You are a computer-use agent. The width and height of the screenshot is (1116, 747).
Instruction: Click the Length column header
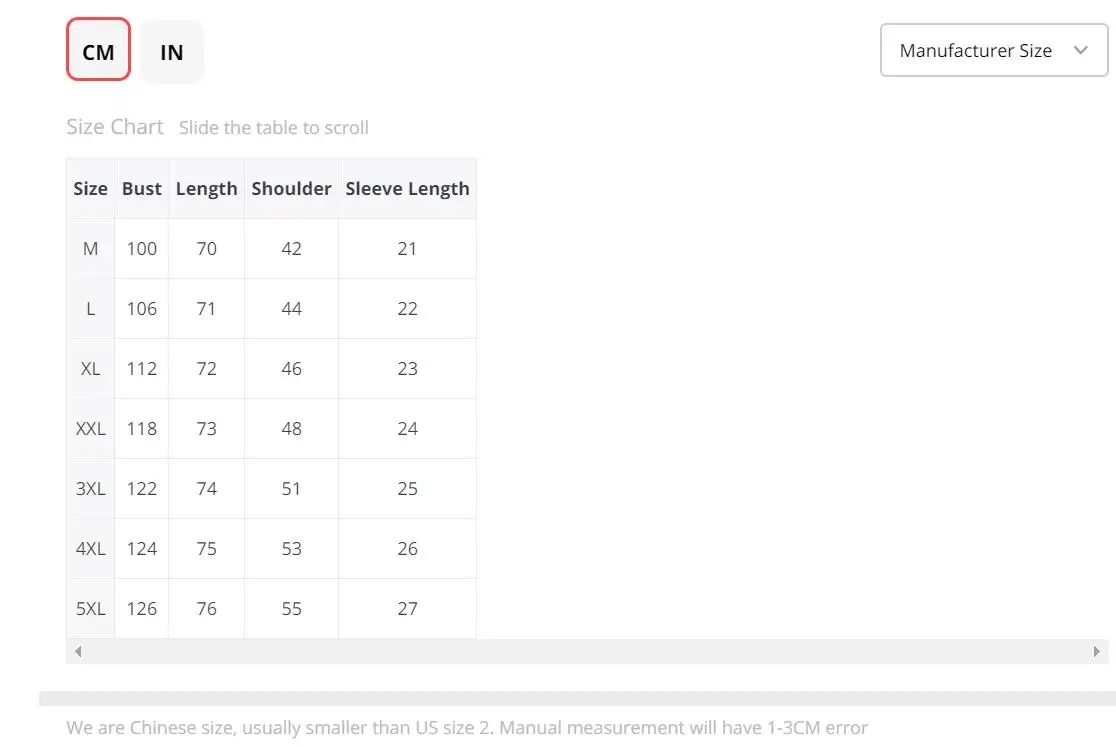click(207, 189)
